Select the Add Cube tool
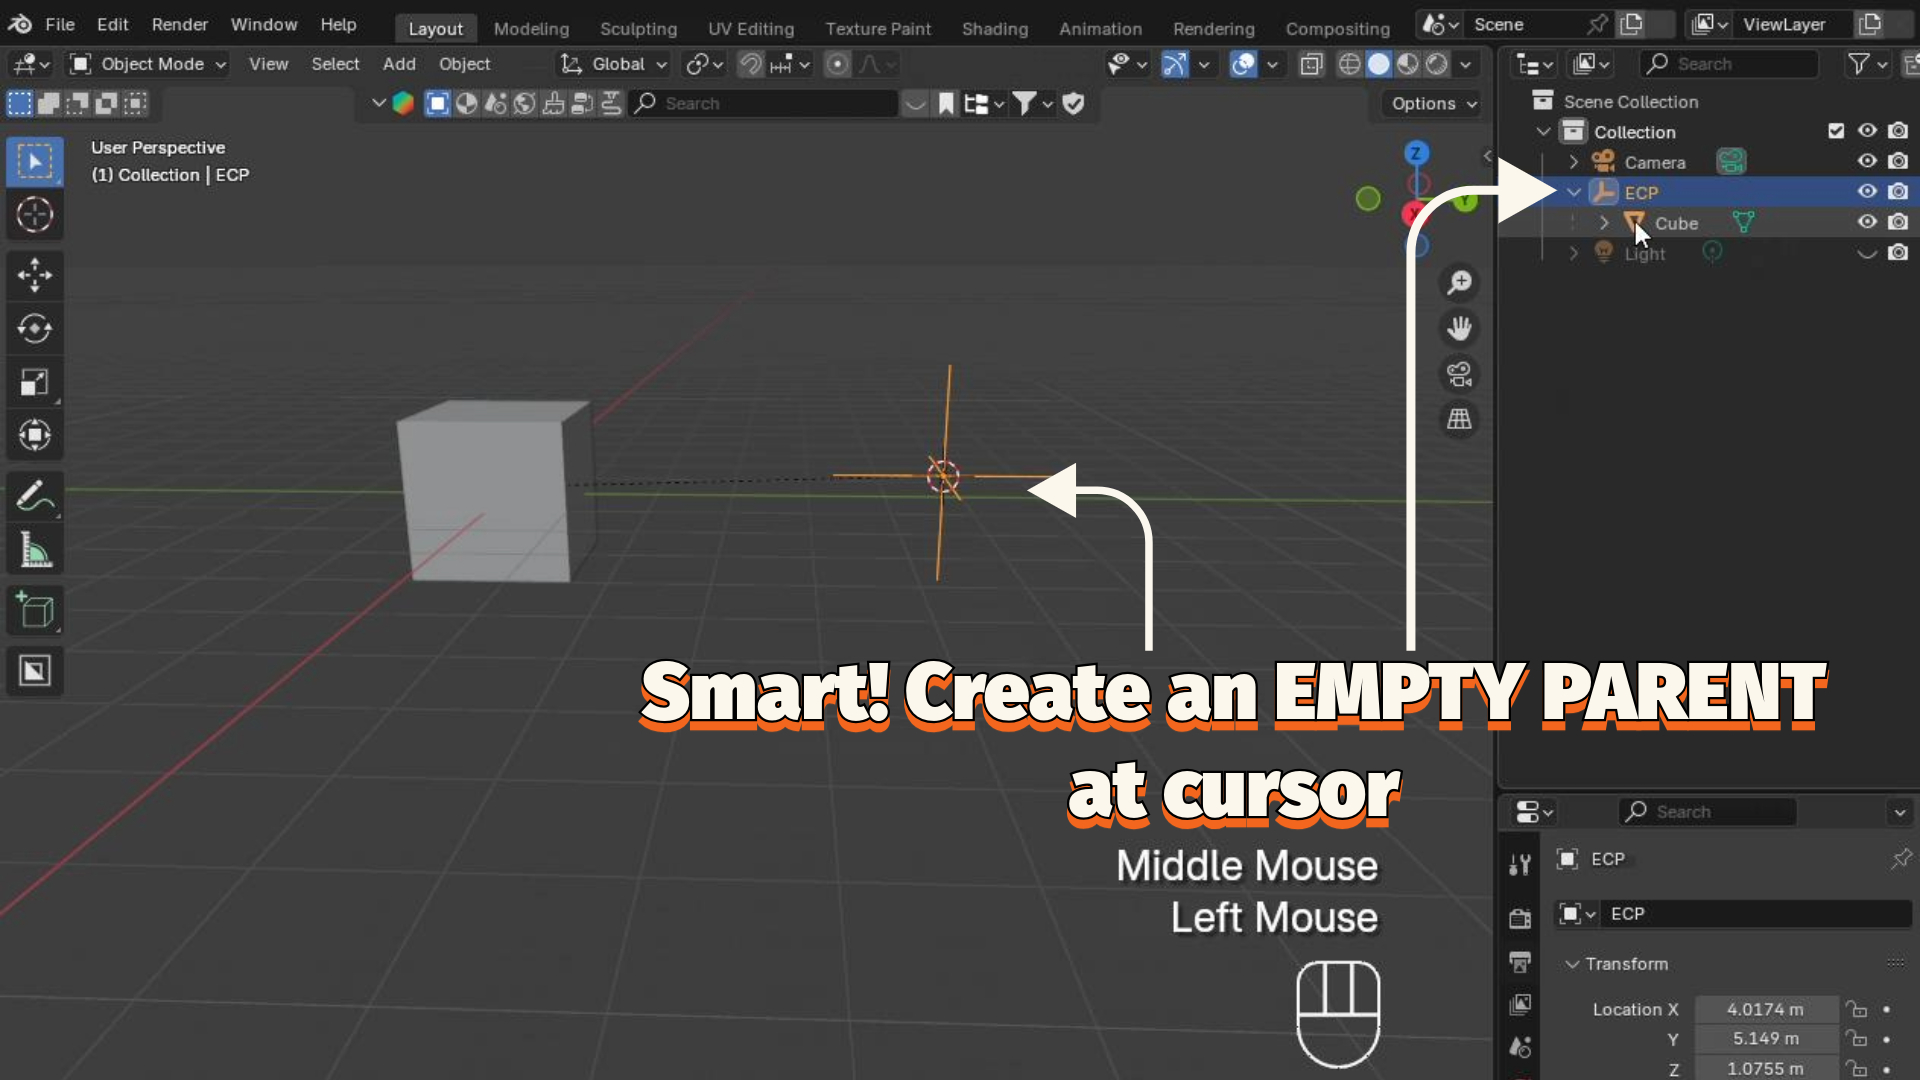Screen dimensions: 1920x1080 tap(35, 610)
